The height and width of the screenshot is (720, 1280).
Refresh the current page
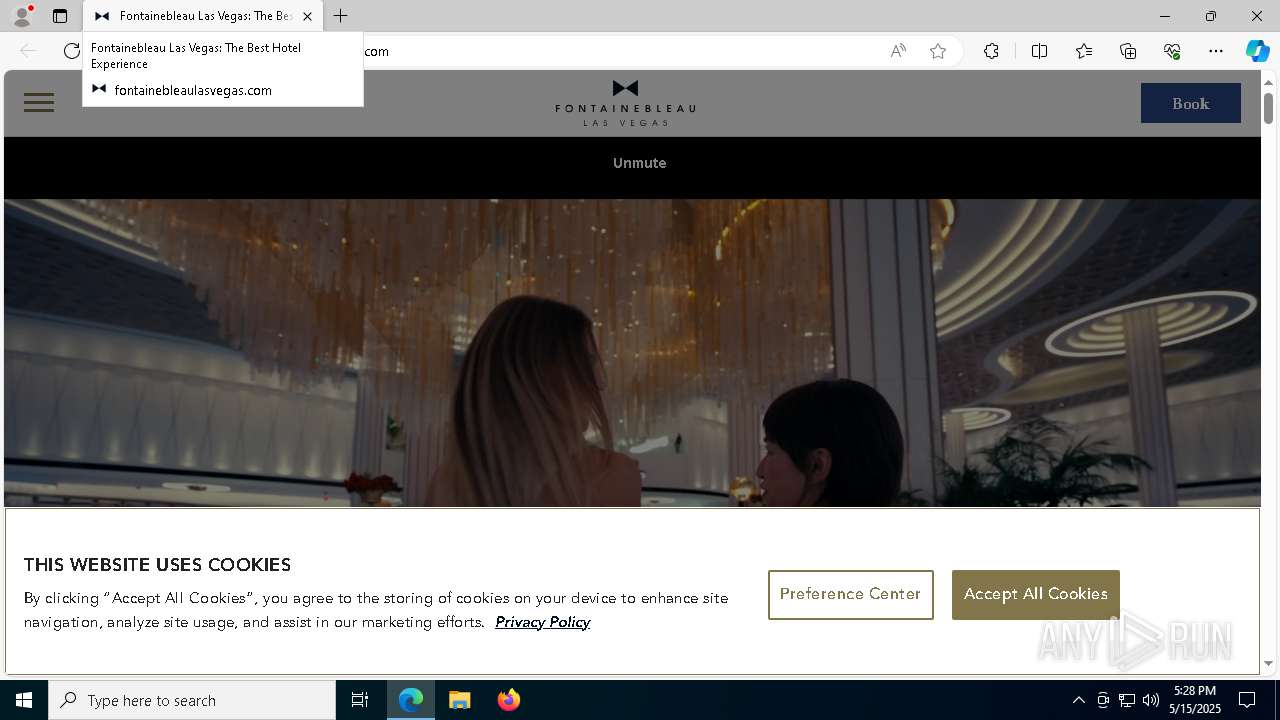click(71, 51)
